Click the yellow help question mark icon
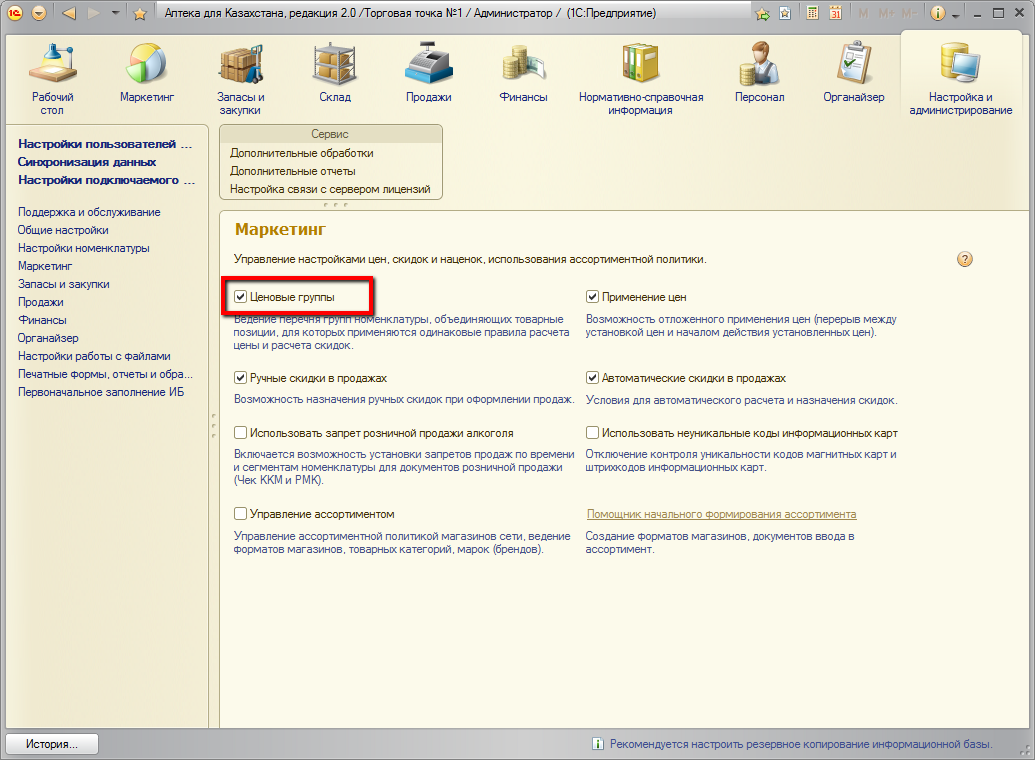The image size is (1035, 760). pyautogui.click(x=964, y=259)
